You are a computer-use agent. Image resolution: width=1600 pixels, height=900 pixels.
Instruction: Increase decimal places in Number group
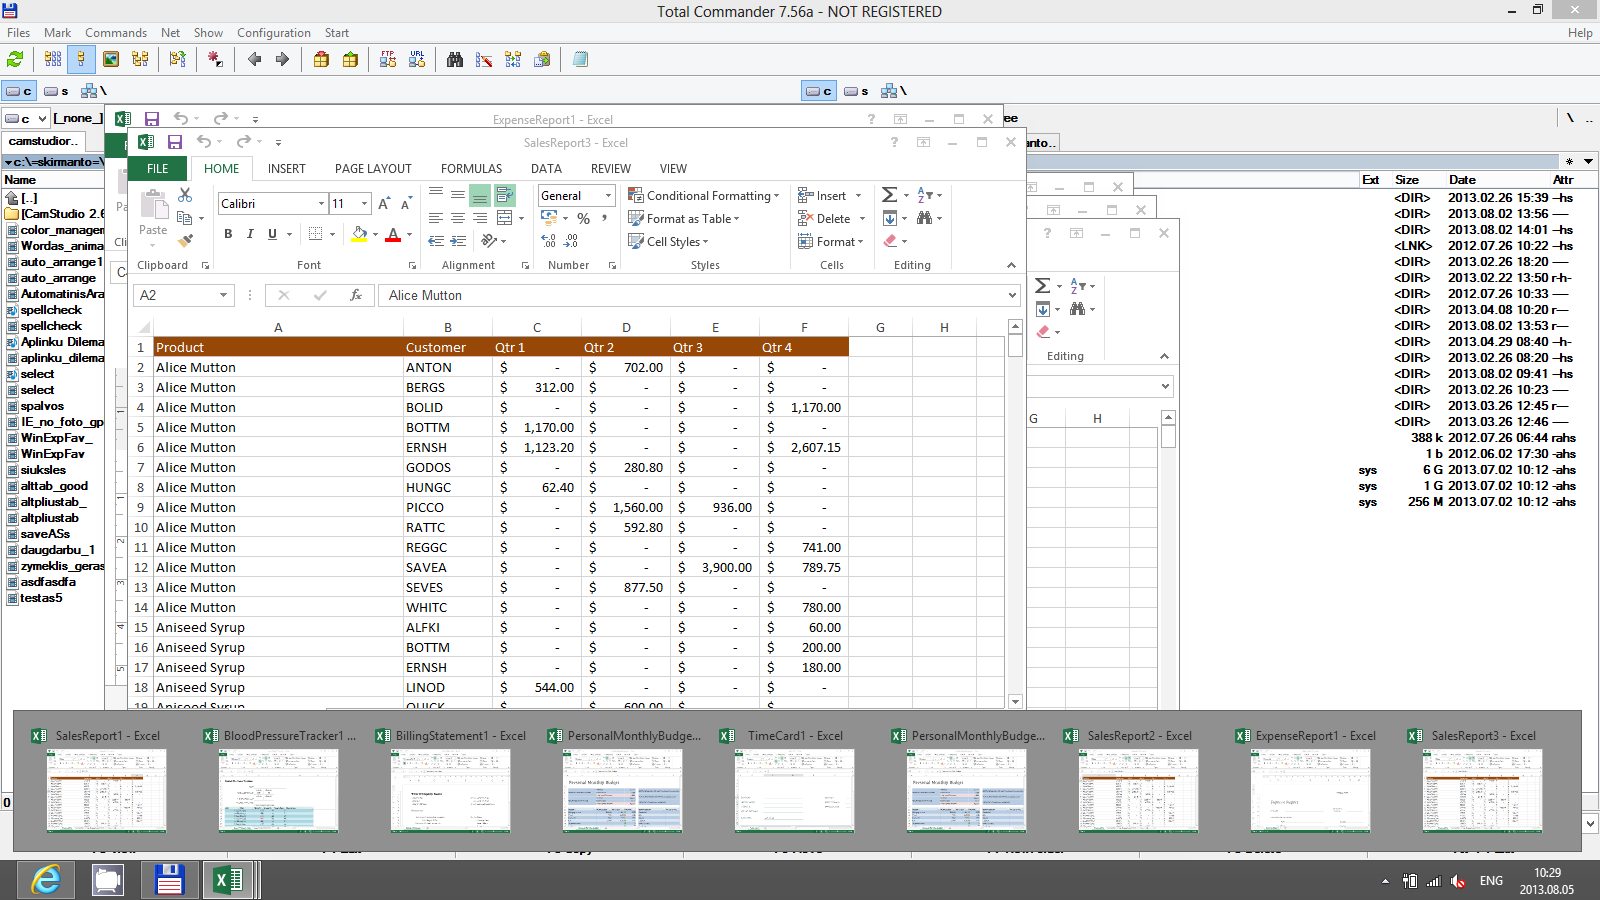[549, 241]
